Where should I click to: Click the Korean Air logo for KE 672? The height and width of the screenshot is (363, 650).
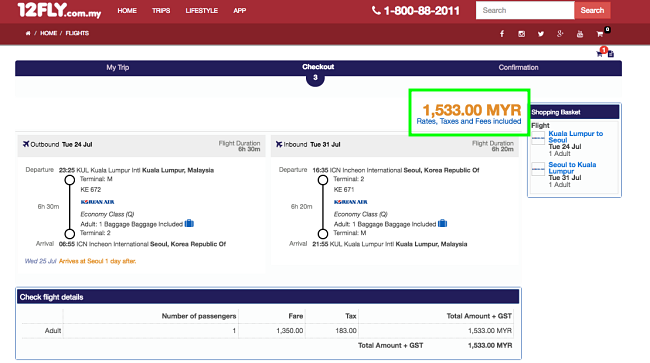click(x=97, y=202)
